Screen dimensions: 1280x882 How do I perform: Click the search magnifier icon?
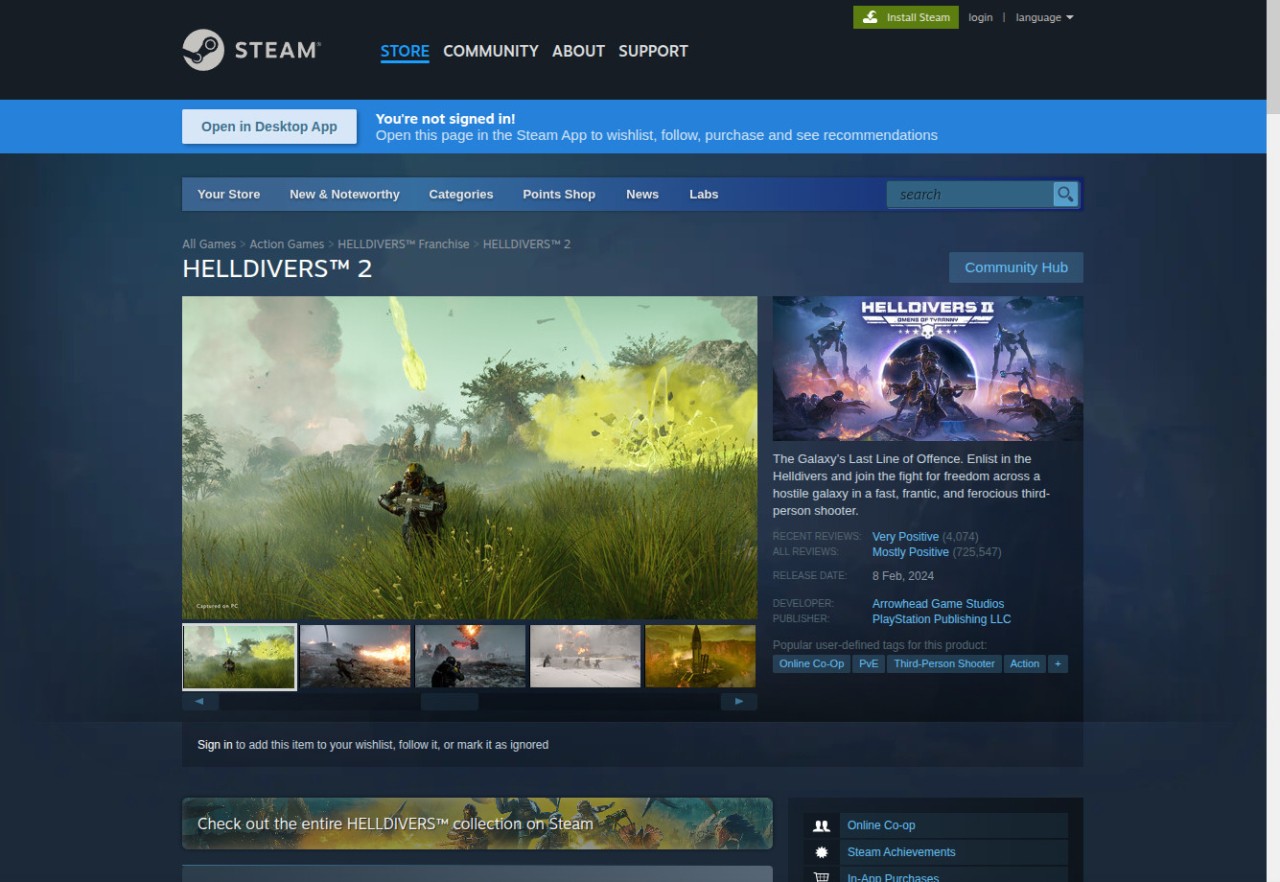(1066, 194)
